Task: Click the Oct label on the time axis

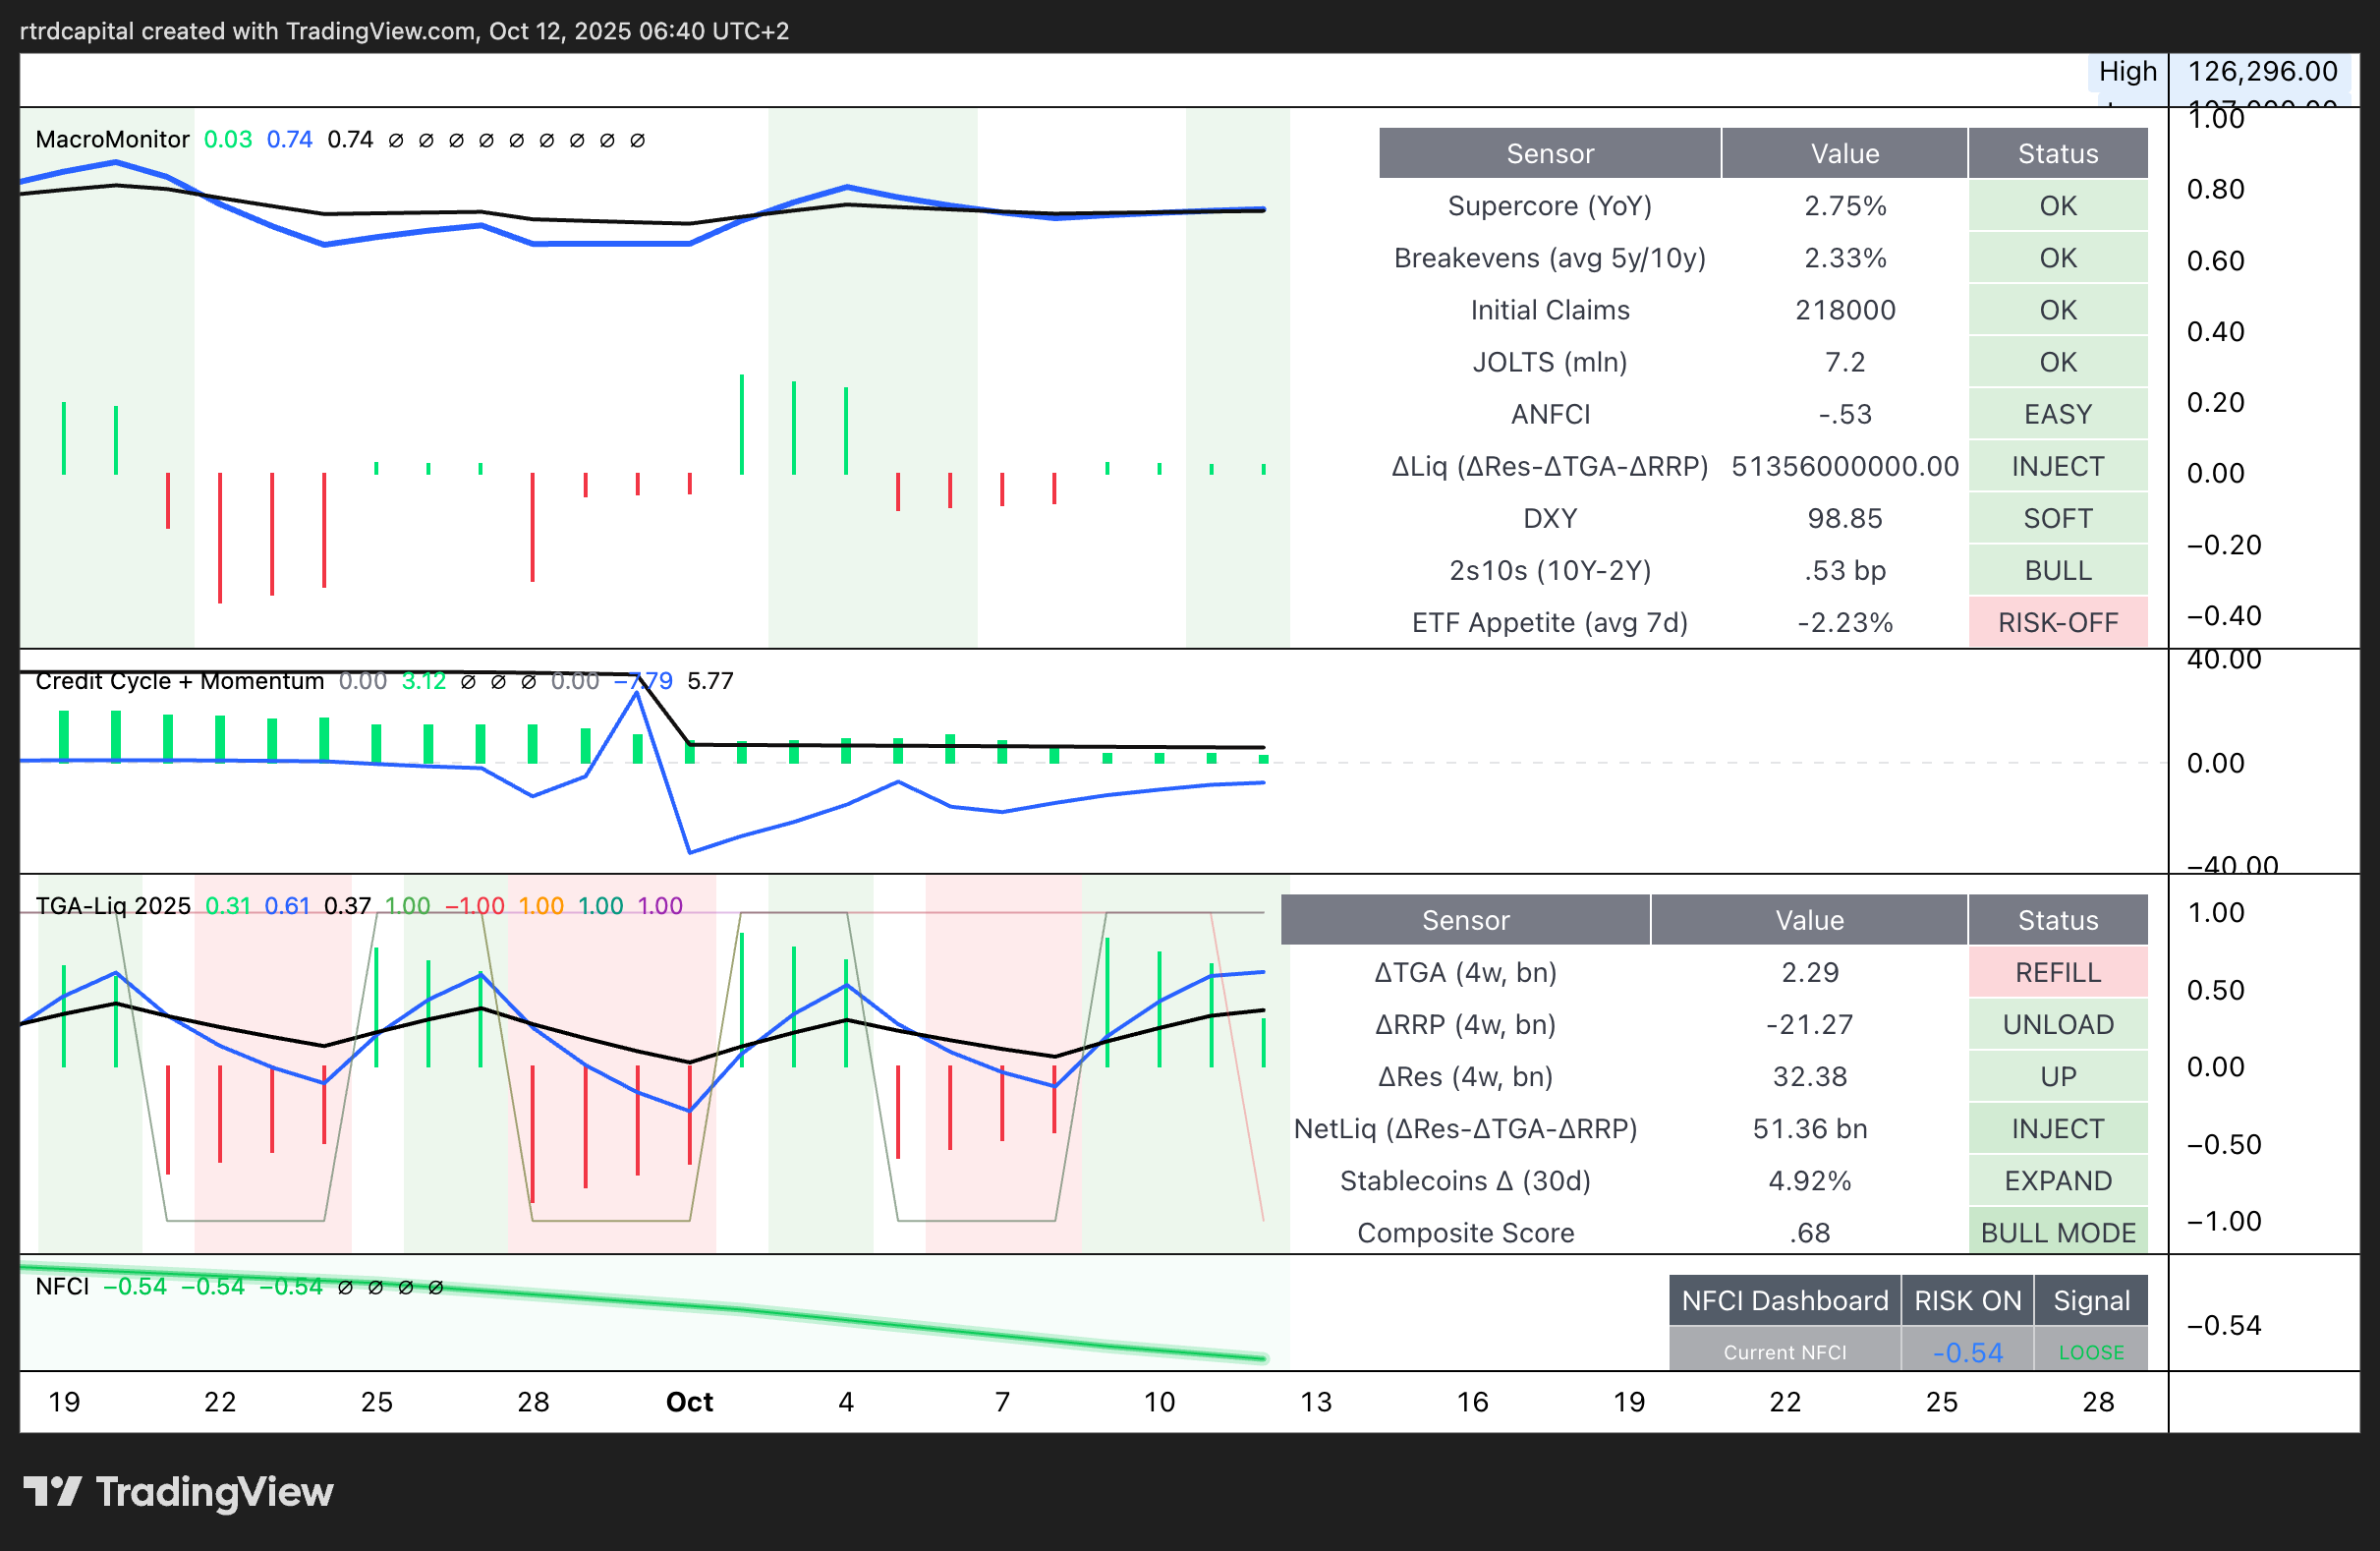Action: (x=689, y=1402)
